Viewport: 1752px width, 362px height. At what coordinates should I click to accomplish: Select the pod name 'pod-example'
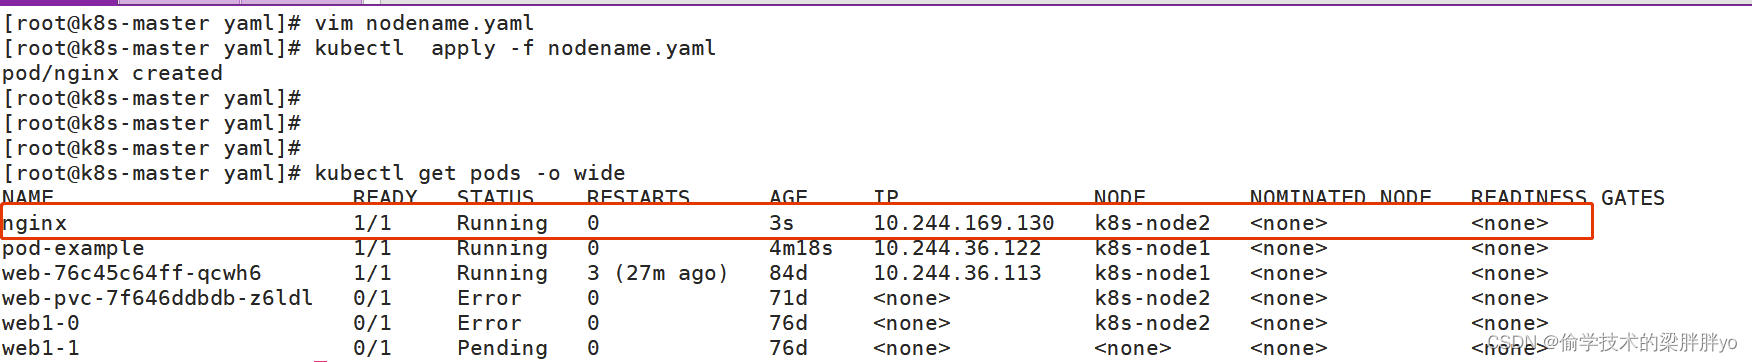(x=73, y=248)
